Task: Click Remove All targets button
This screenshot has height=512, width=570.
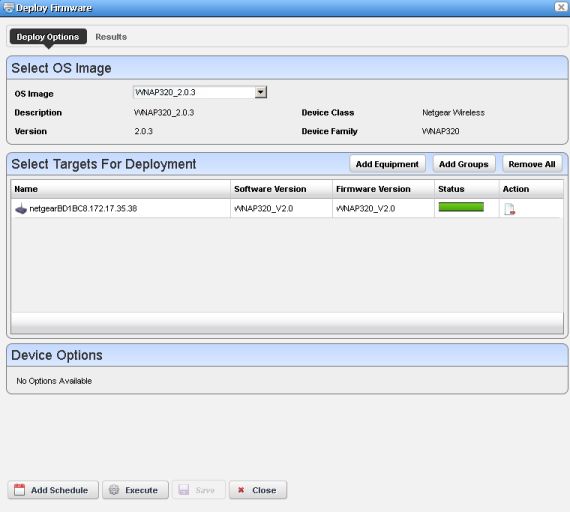Action: click(x=532, y=164)
